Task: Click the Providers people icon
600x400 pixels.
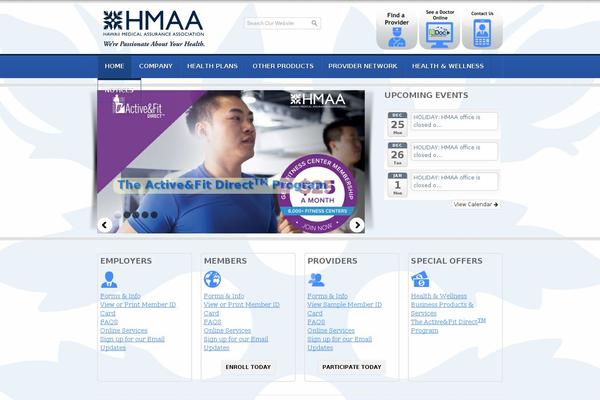Action: point(316,279)
